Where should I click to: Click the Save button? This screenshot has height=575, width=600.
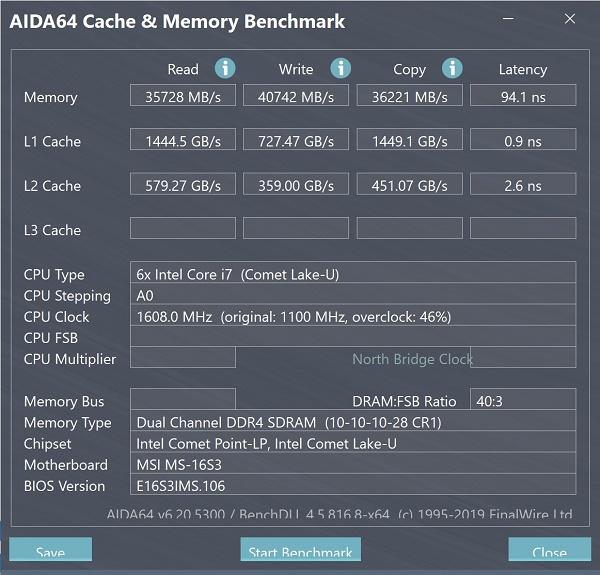[51, 549]
